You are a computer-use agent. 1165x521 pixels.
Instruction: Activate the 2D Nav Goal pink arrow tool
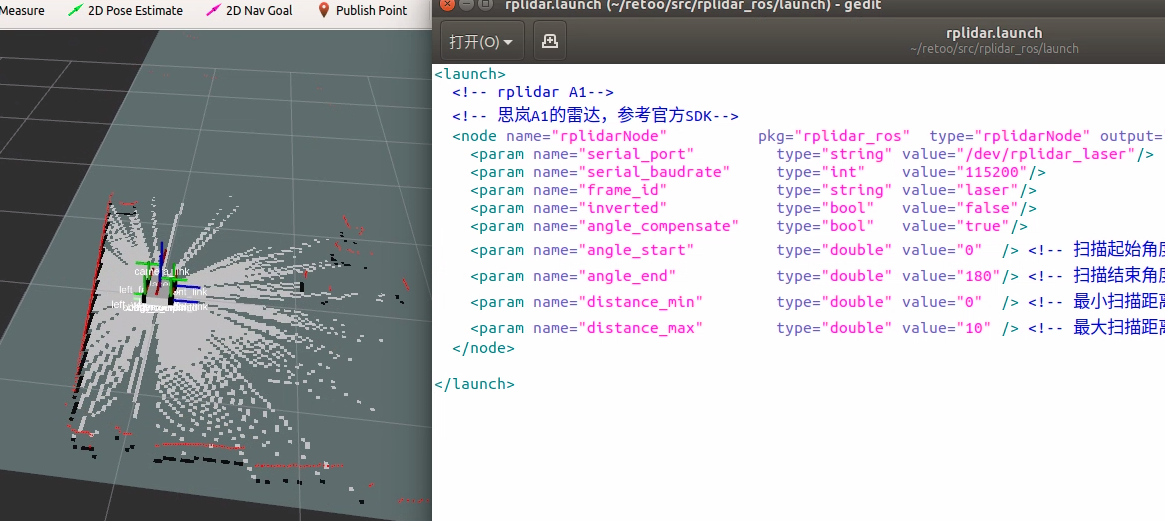tap(250, 11)
